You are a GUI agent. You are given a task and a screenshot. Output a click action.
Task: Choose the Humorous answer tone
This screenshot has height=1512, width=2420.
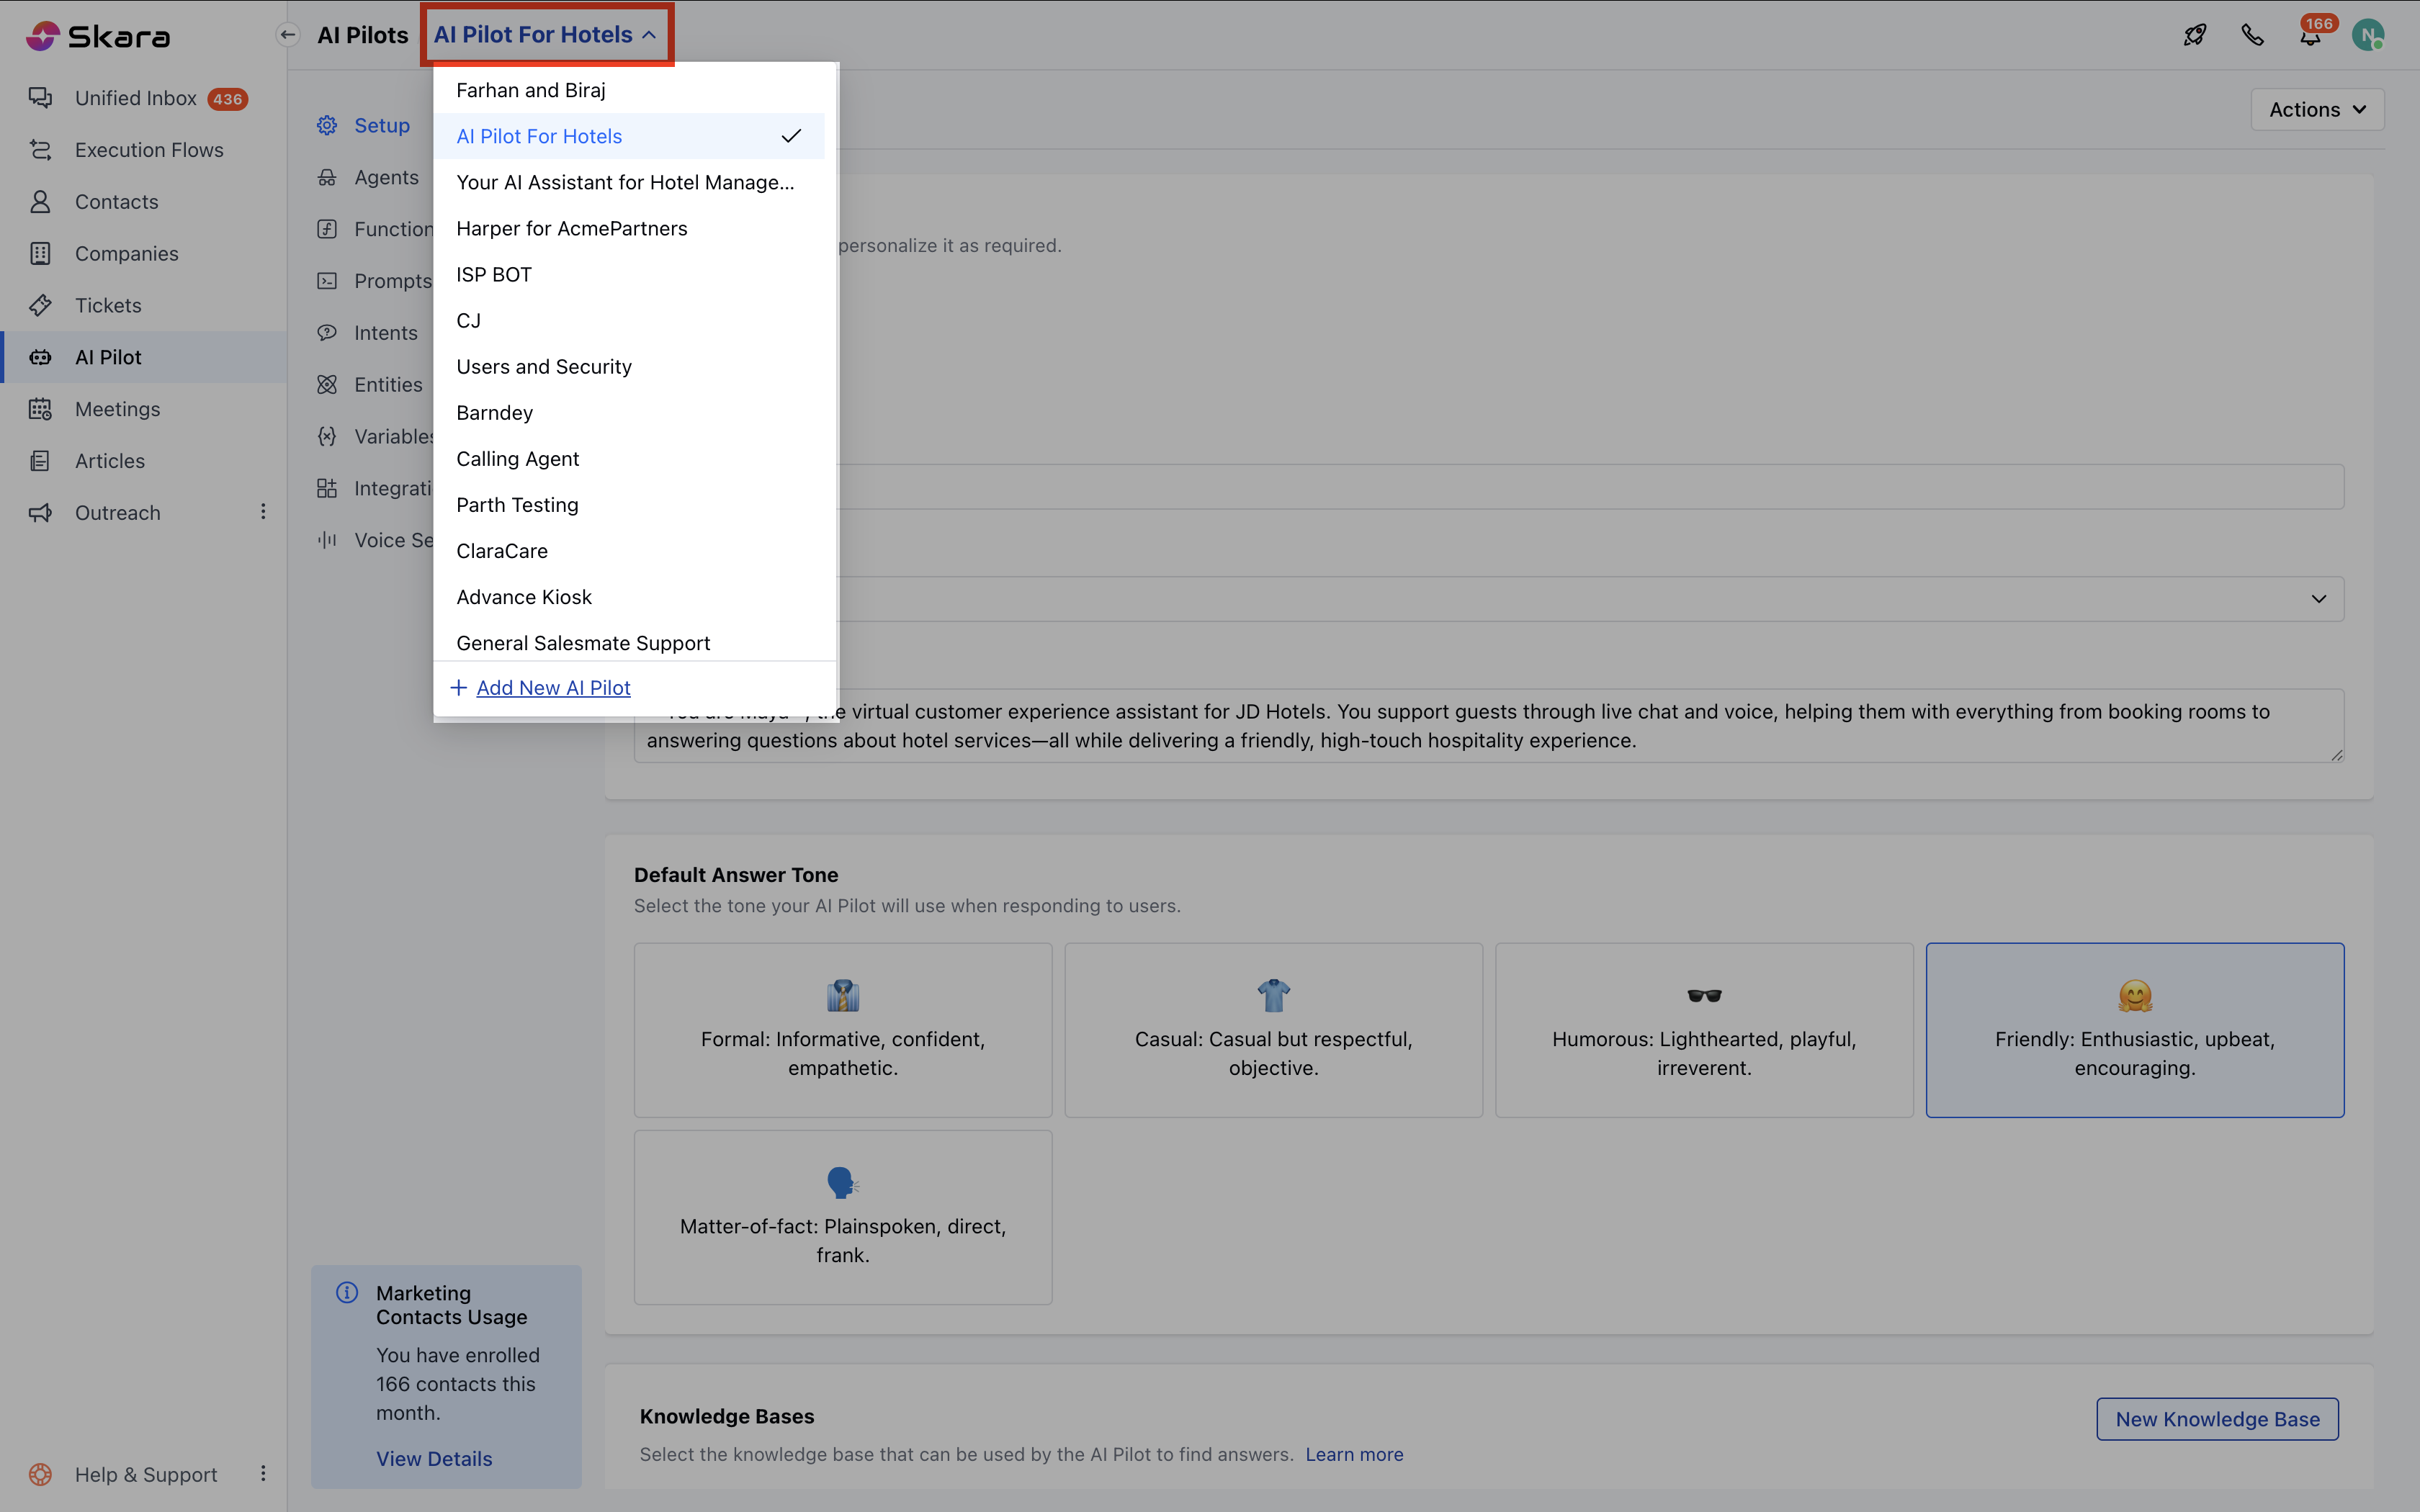(1703, 1029)
